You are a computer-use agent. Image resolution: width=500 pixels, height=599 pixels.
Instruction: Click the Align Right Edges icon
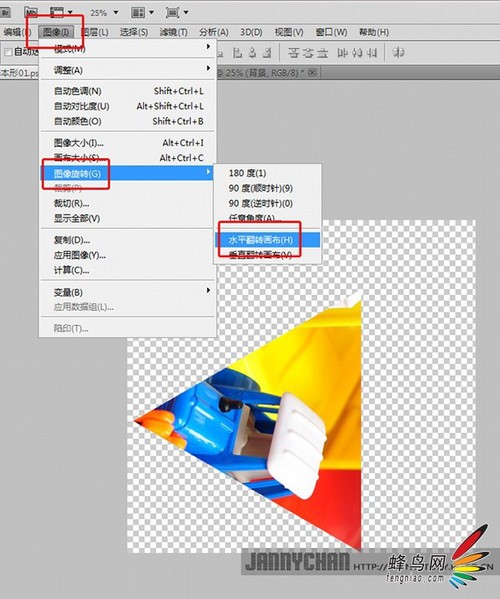(x=267, y=52)
